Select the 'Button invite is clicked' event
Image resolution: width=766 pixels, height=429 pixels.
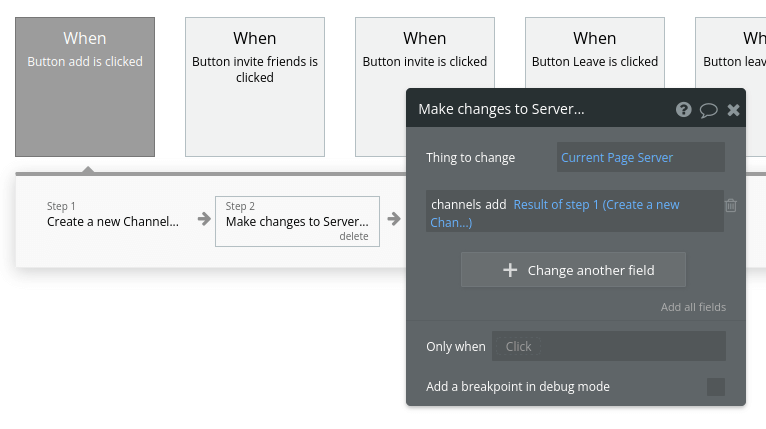[425, 53]
